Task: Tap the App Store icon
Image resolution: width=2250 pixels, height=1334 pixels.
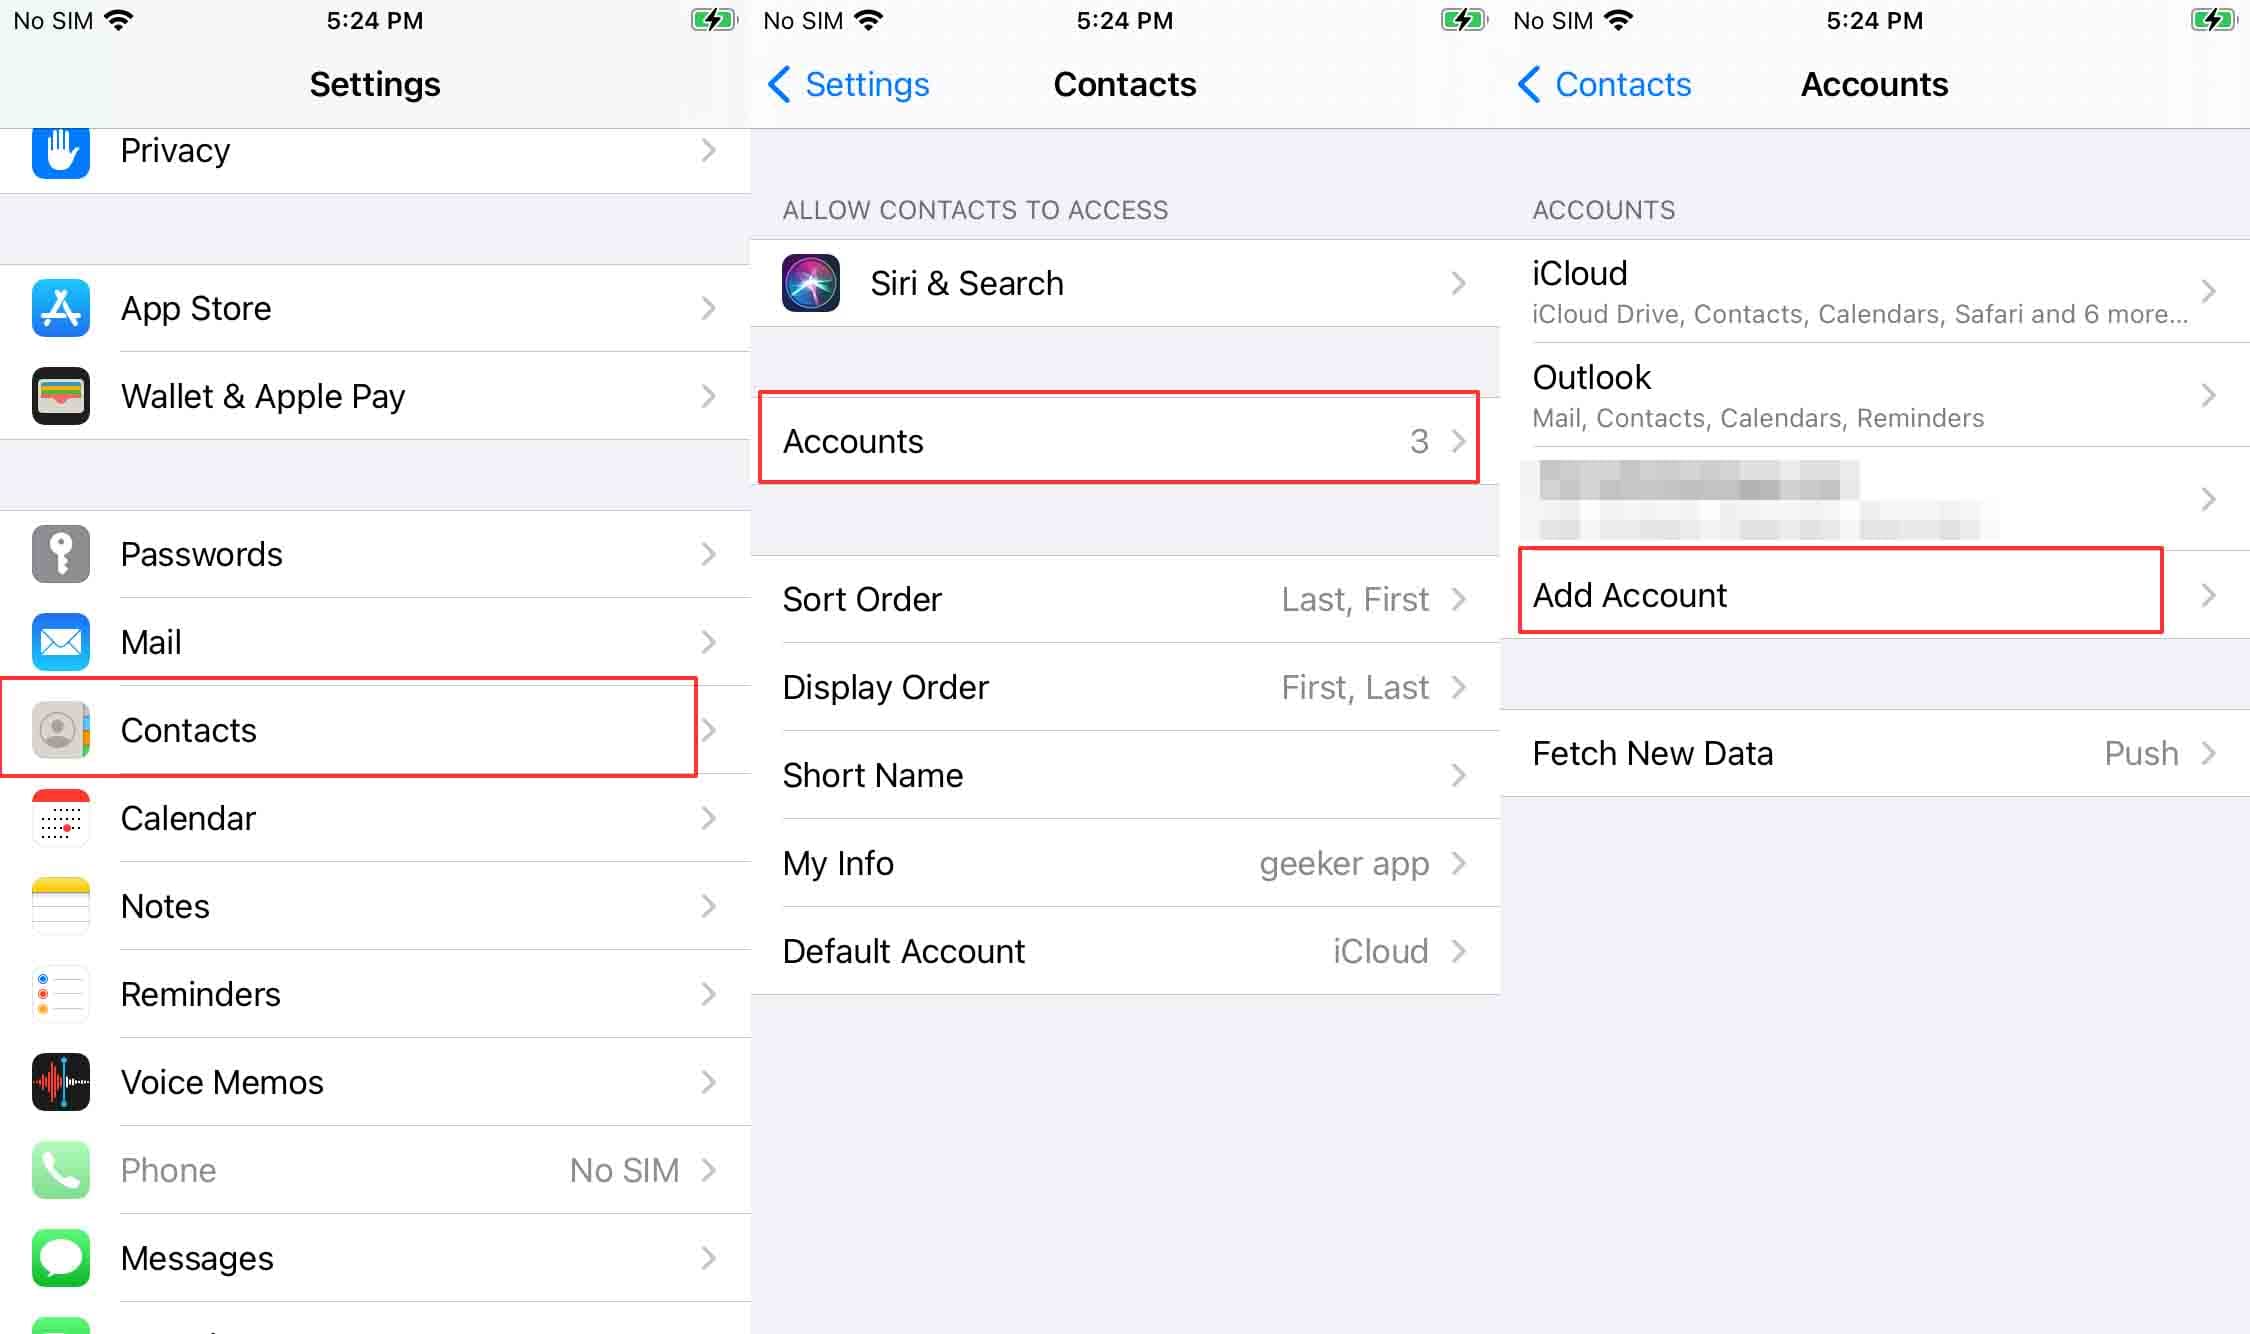Action: (61, 308)
